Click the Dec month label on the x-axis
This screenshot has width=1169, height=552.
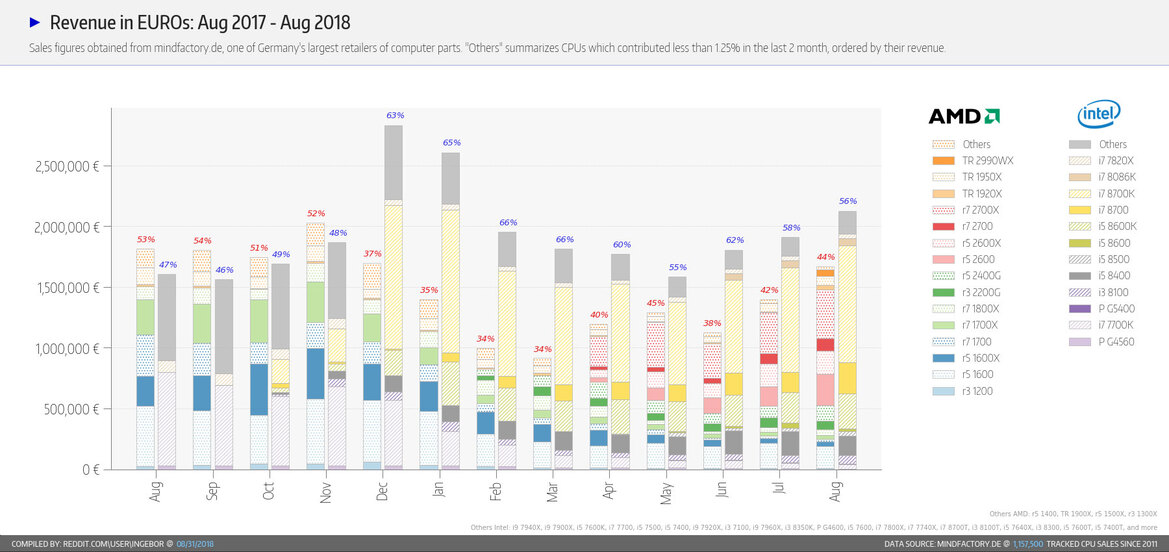pyautogui.click(x=383, y=491)
